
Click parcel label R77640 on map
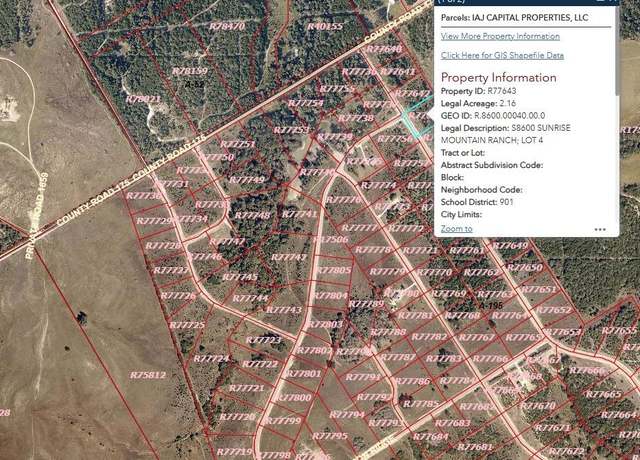click(384, 49)
